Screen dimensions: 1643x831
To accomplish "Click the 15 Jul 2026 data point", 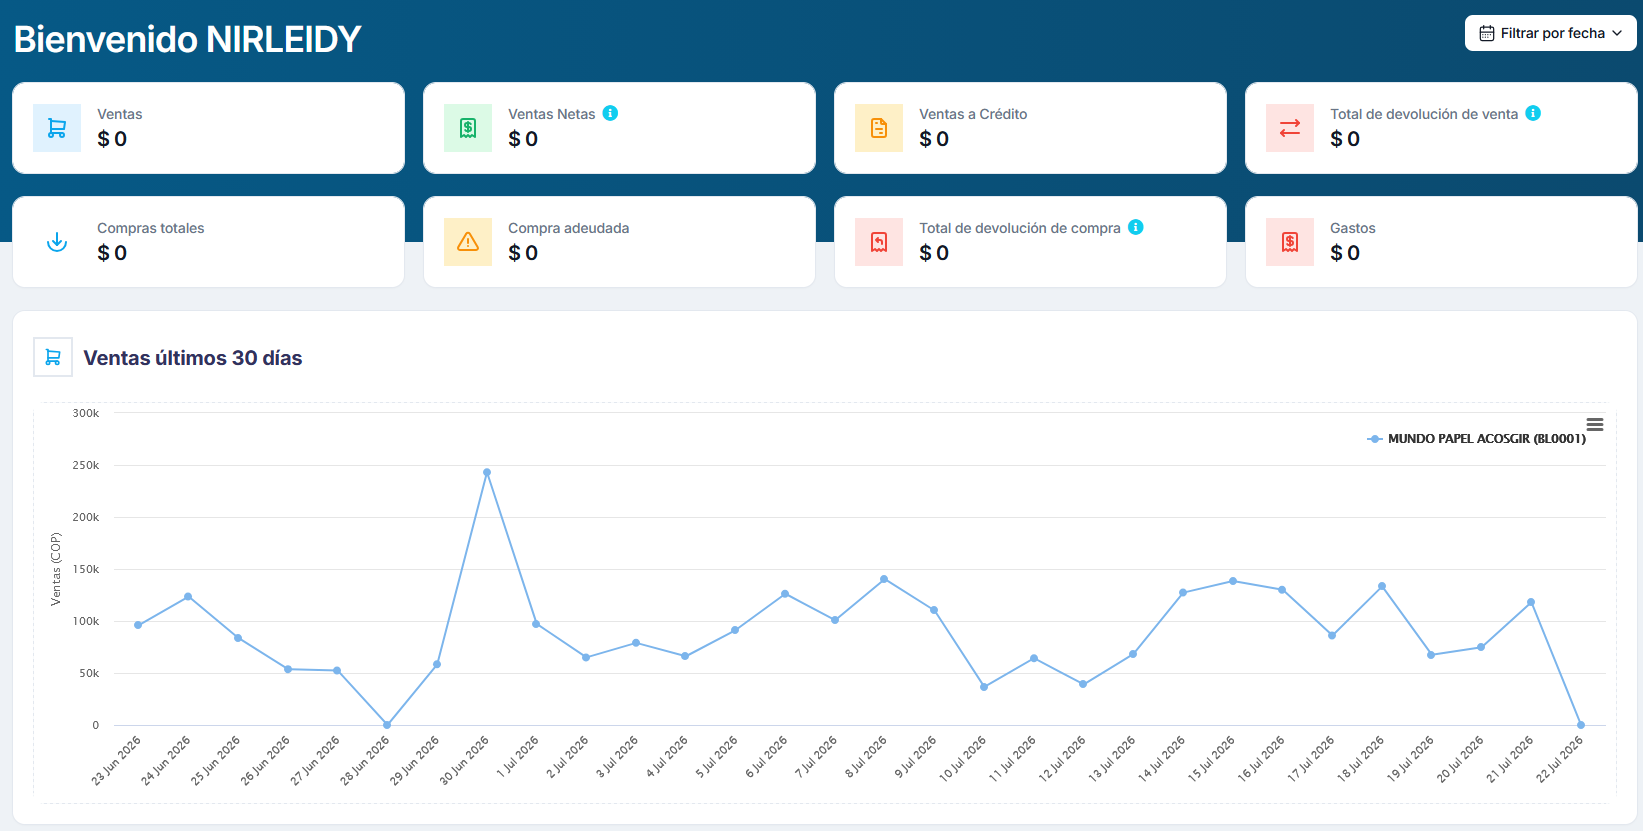I will click(1233, 581).
